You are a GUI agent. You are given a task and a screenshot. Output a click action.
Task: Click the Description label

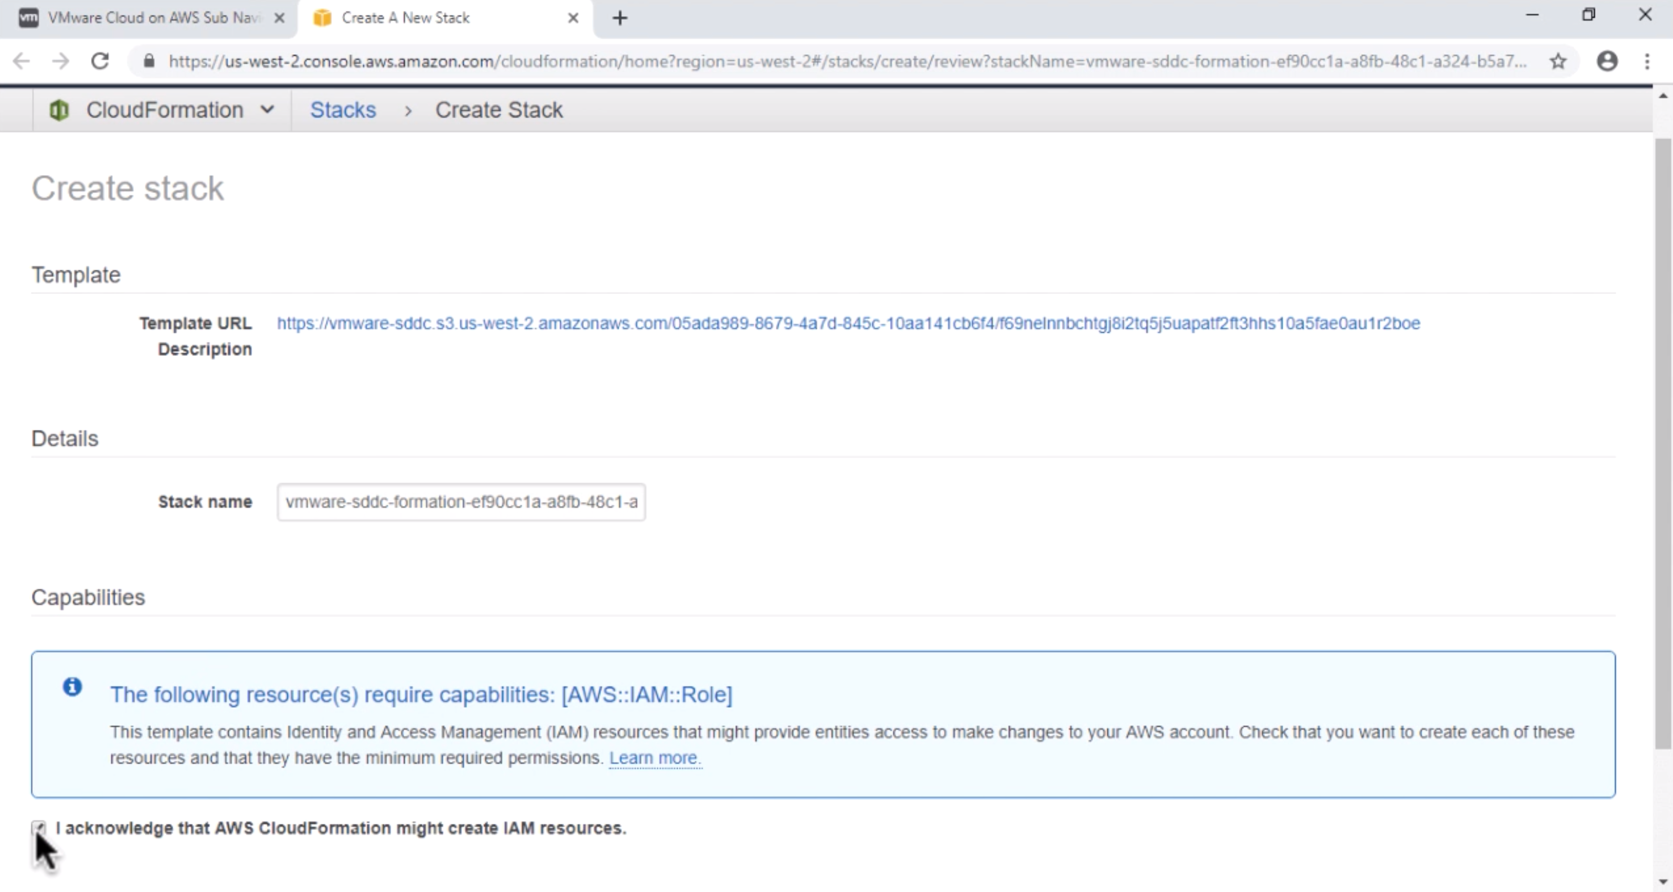coord(205,349)
